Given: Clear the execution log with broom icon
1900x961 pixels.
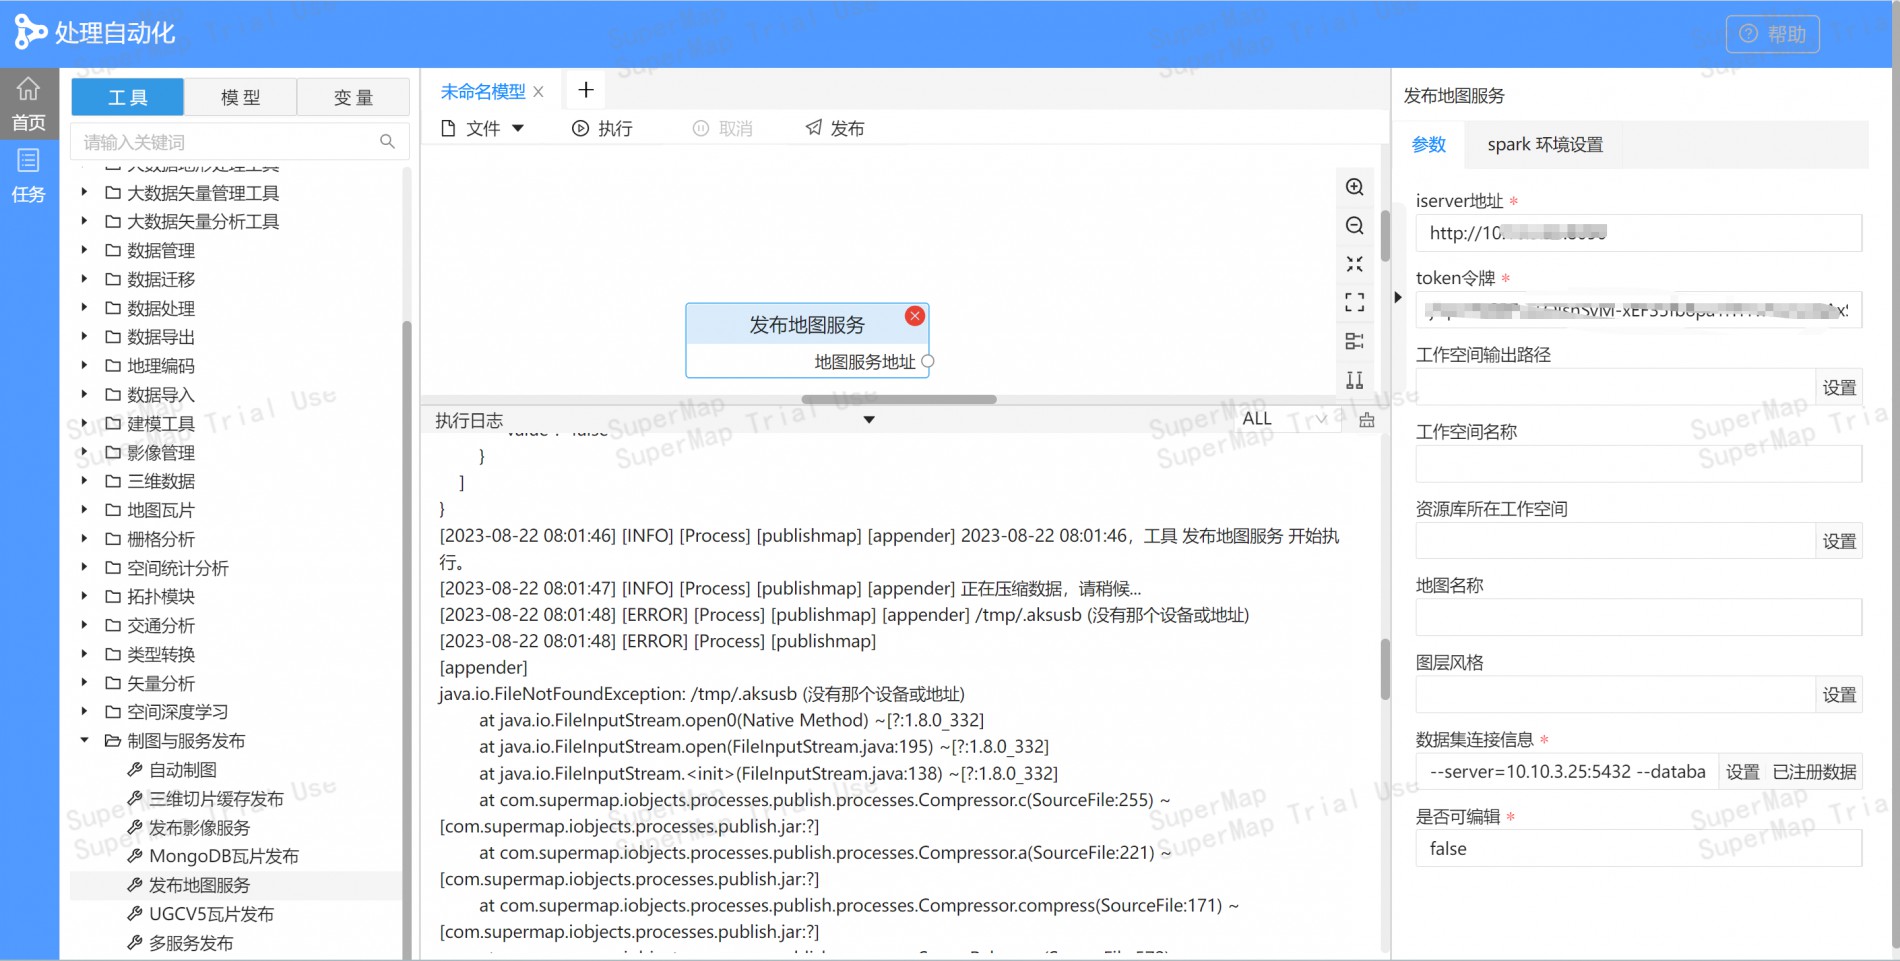Looking at the screenshot, I should point(1367,420).
